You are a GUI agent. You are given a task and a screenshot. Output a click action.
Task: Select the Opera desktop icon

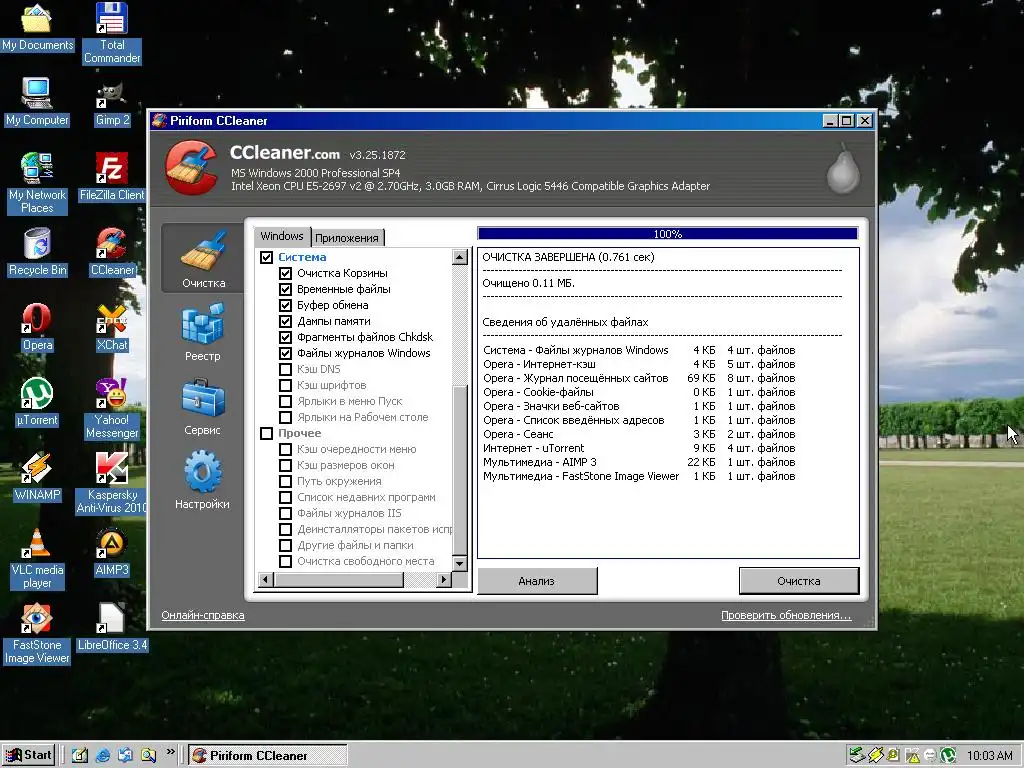(x=37, y=327)
